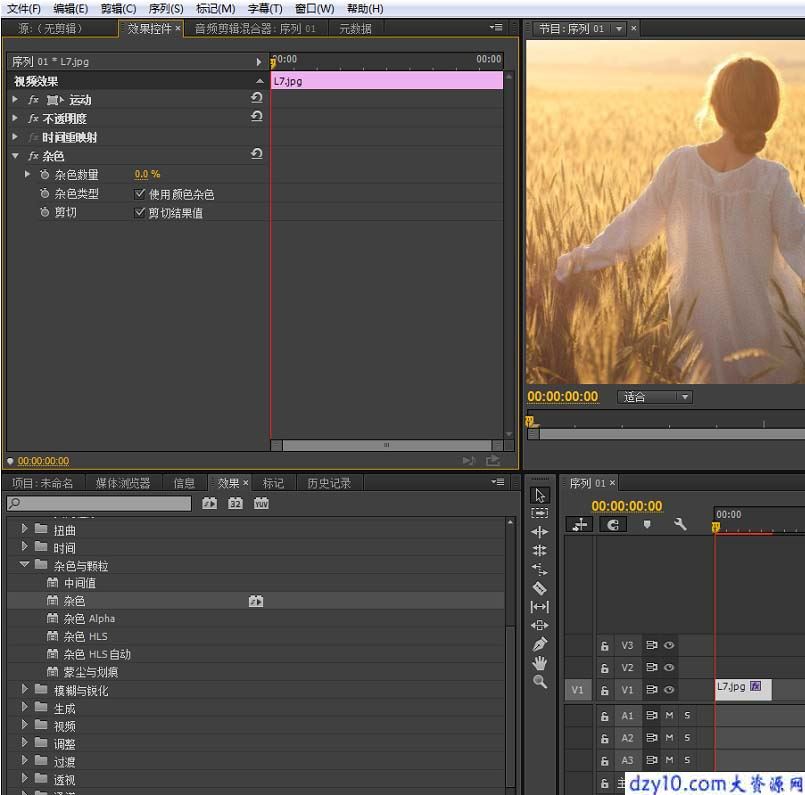This screenshot has height=795, width=805.
Task: Expand 时间重映射 properties
Action: point(15,137)
